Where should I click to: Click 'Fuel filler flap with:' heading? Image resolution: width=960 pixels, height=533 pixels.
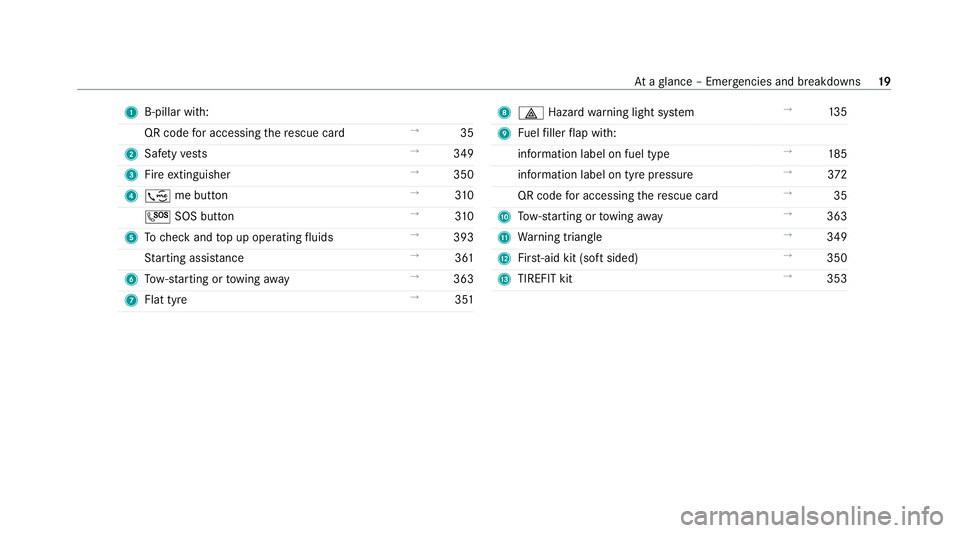[567, 133]
